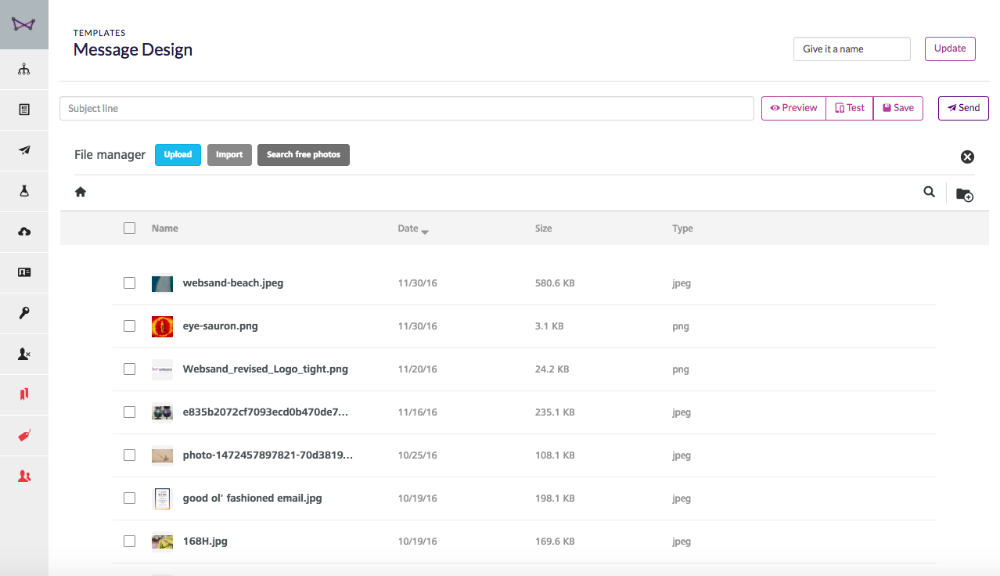Open the 168H.jpg thumbnail

pos(162,542)
